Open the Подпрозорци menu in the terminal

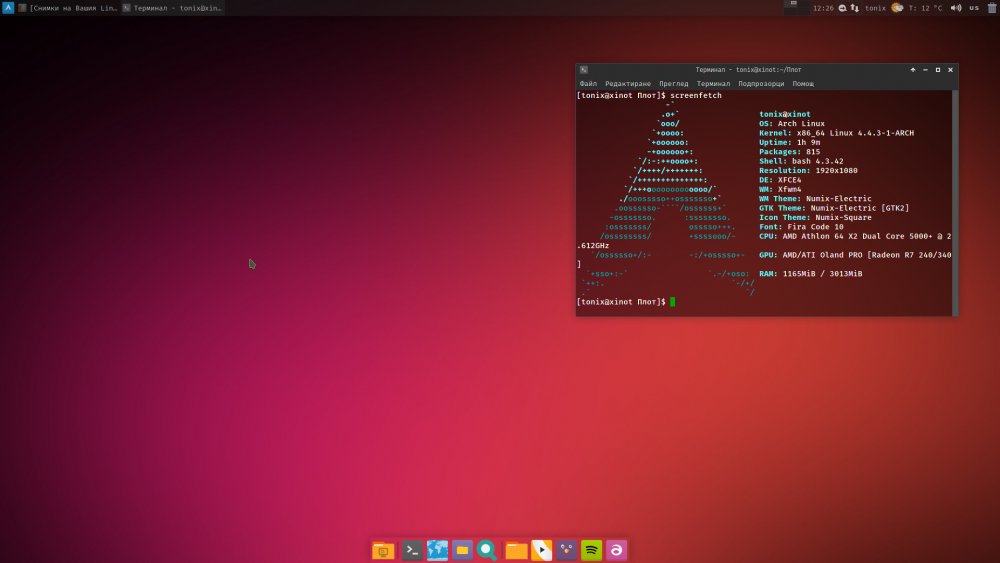[761, 84]
